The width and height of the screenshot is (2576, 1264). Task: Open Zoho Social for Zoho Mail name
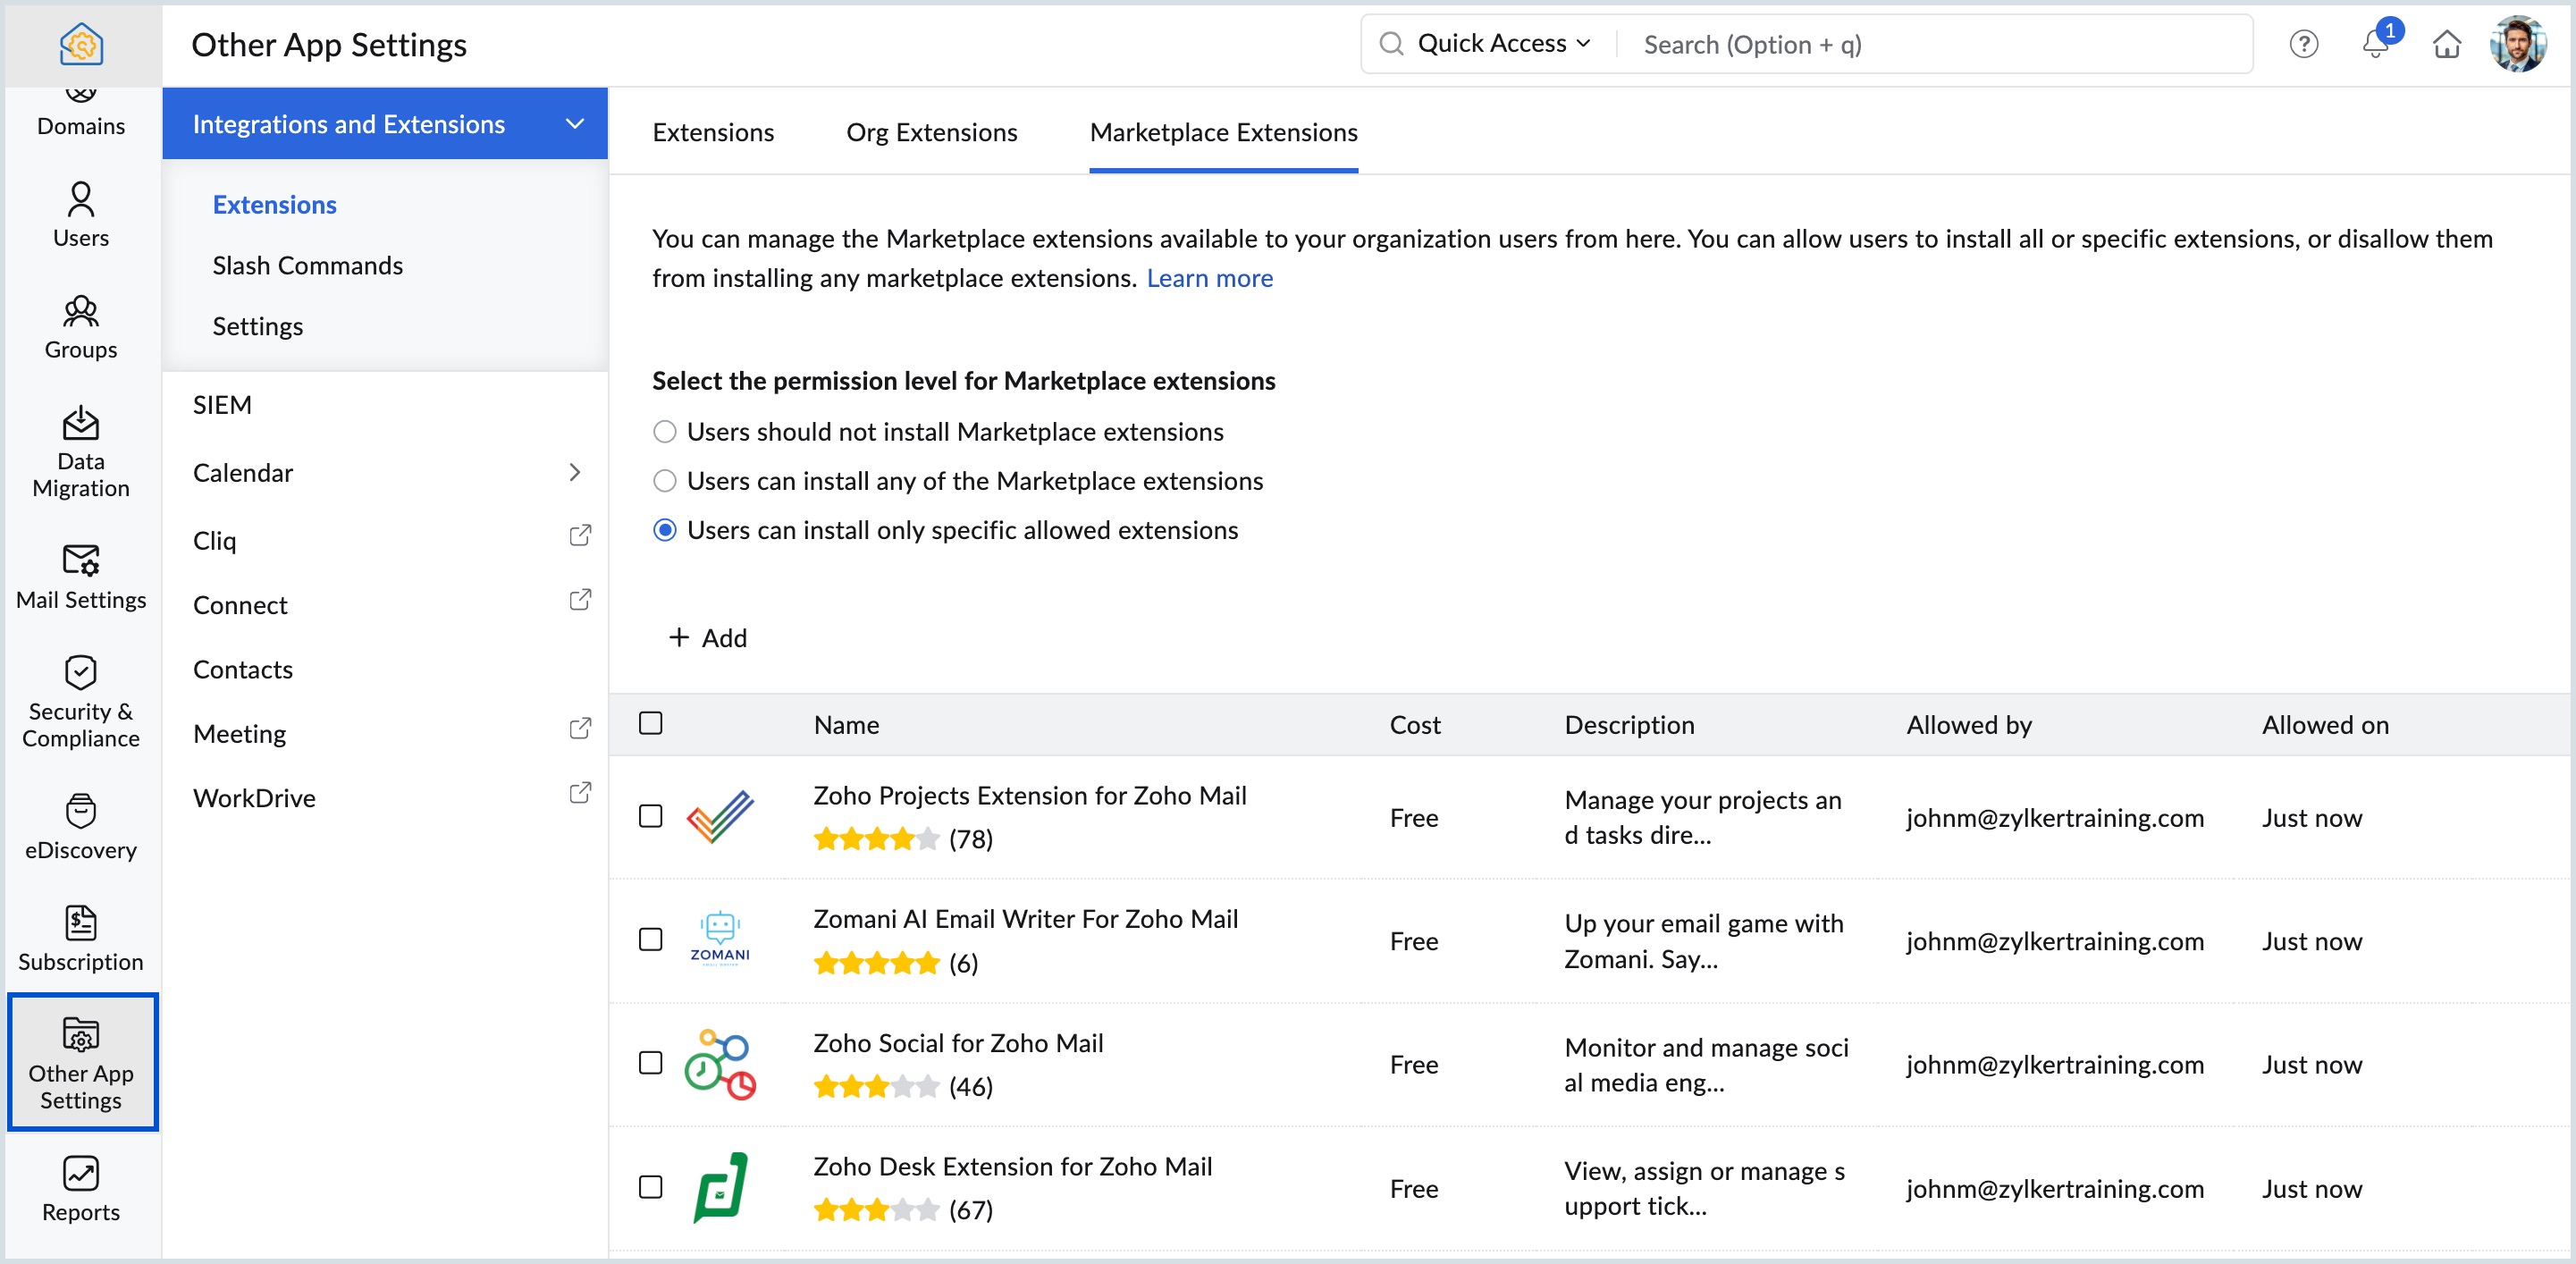958,1042
